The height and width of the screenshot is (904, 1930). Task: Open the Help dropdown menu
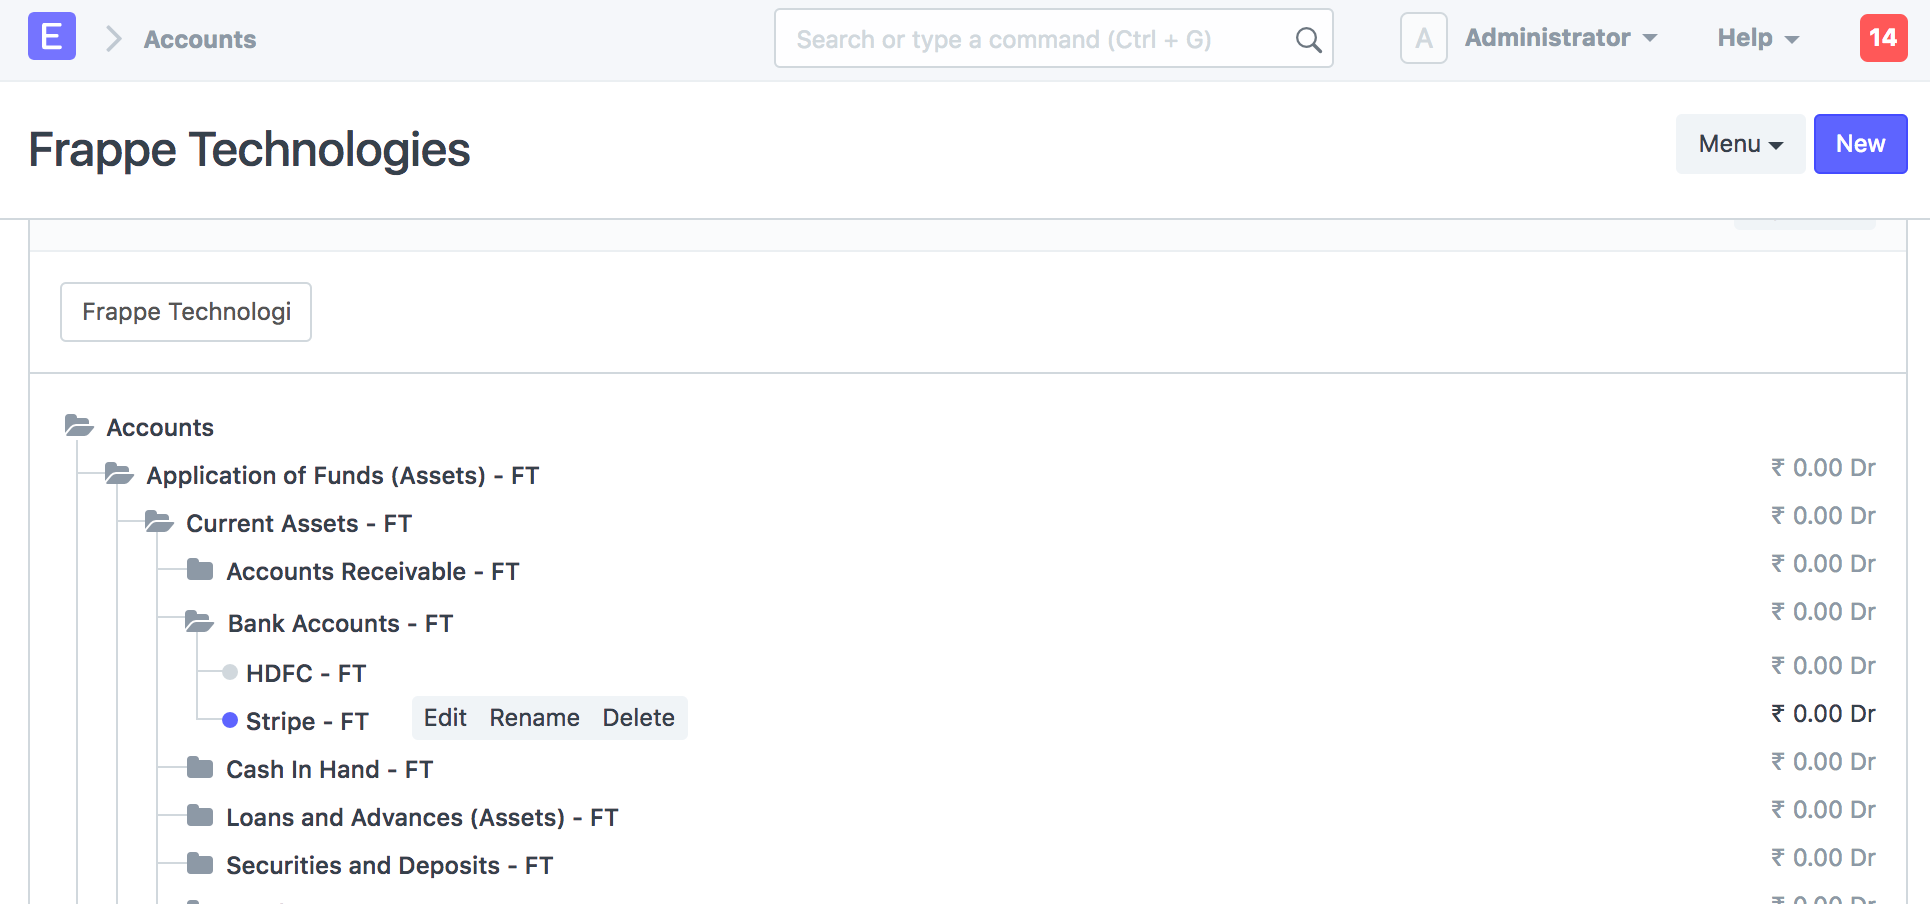point(1758,38)
